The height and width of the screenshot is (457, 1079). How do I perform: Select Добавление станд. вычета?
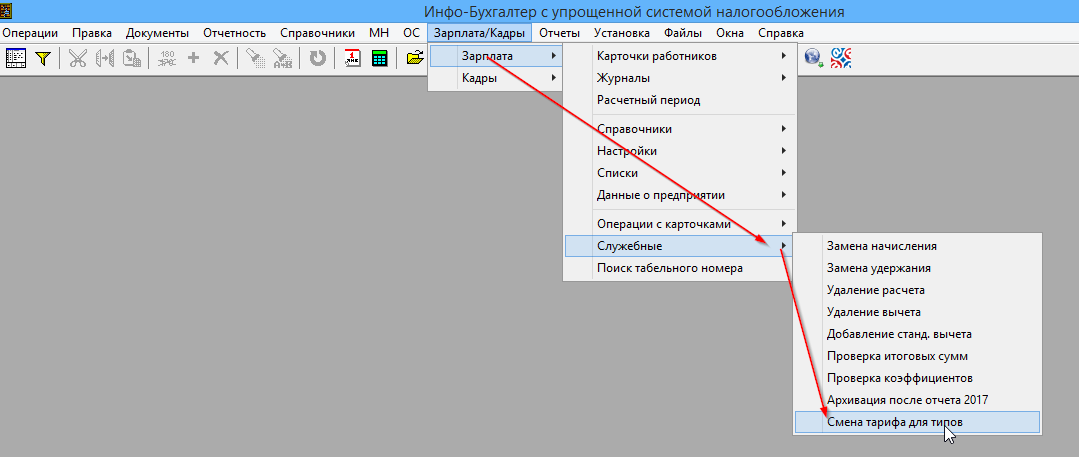(x=917, y=334)
